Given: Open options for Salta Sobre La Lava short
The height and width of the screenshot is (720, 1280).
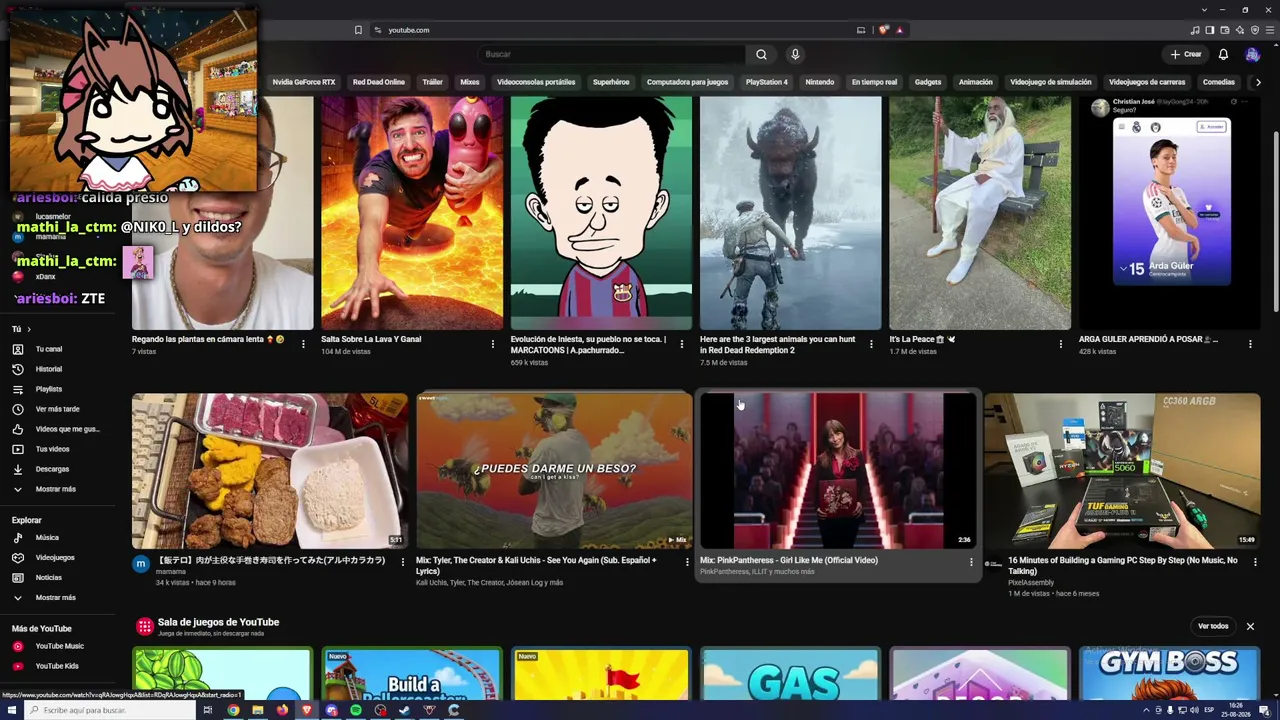Looking at the screenshot, I should (x=493, y=344).
